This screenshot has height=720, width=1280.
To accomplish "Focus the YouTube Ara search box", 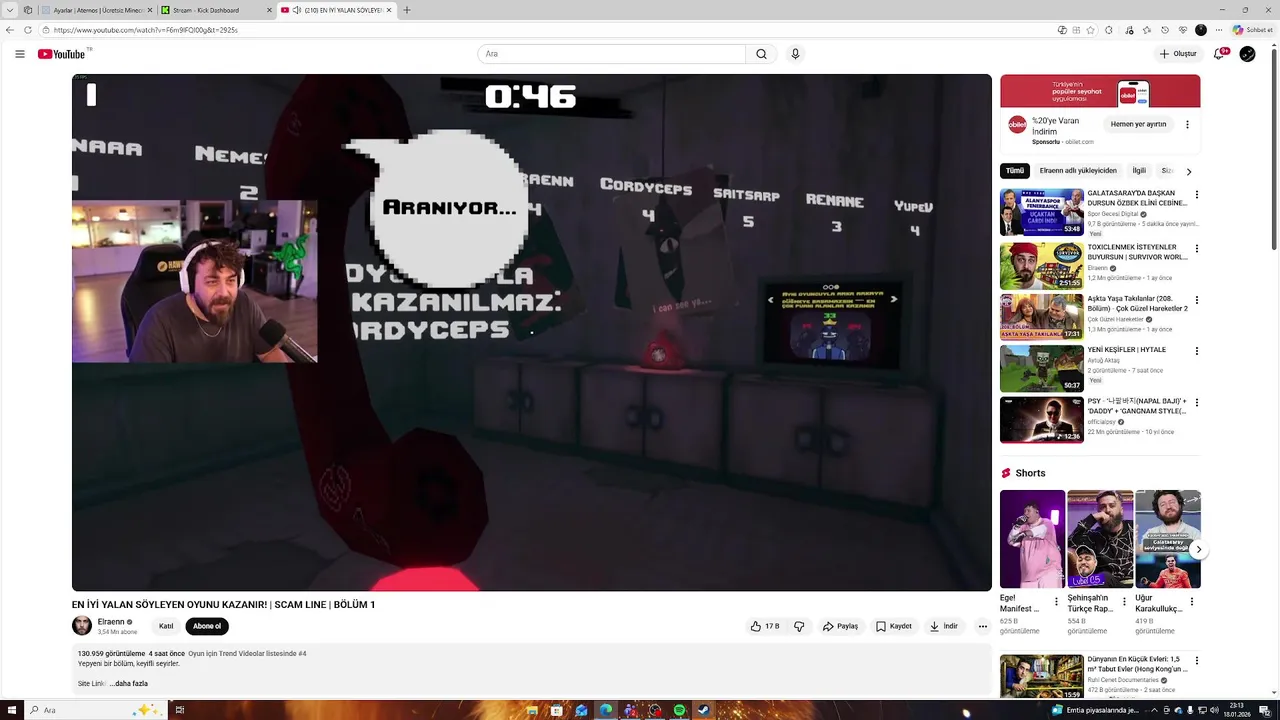I will pyautogui.click(x=611, y=54).
